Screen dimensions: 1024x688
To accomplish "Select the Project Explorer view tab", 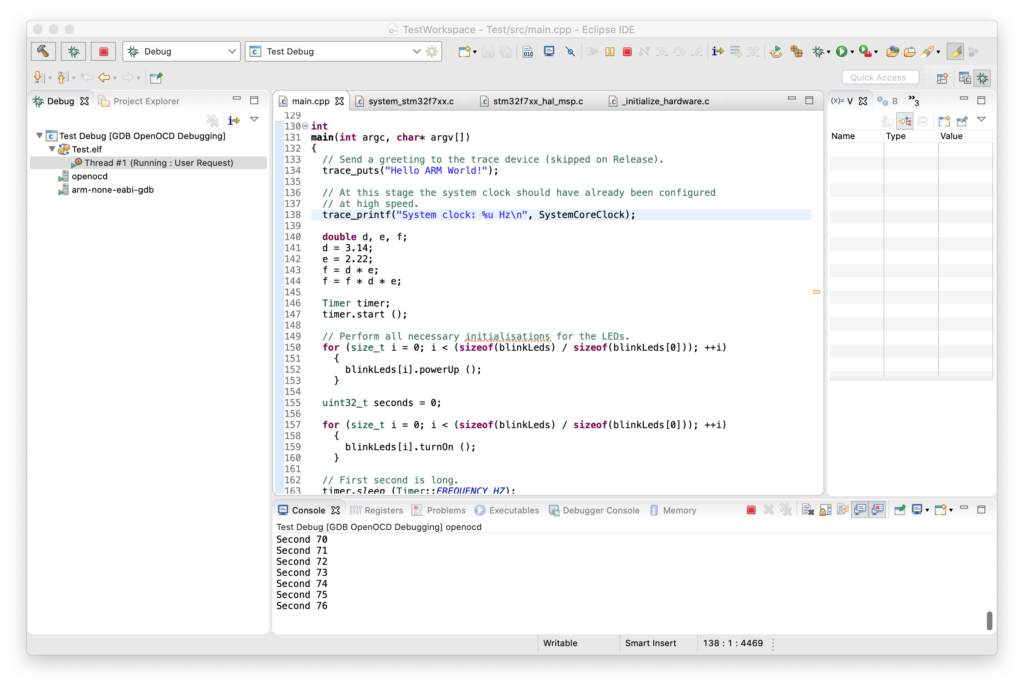I will click(146, 101).
